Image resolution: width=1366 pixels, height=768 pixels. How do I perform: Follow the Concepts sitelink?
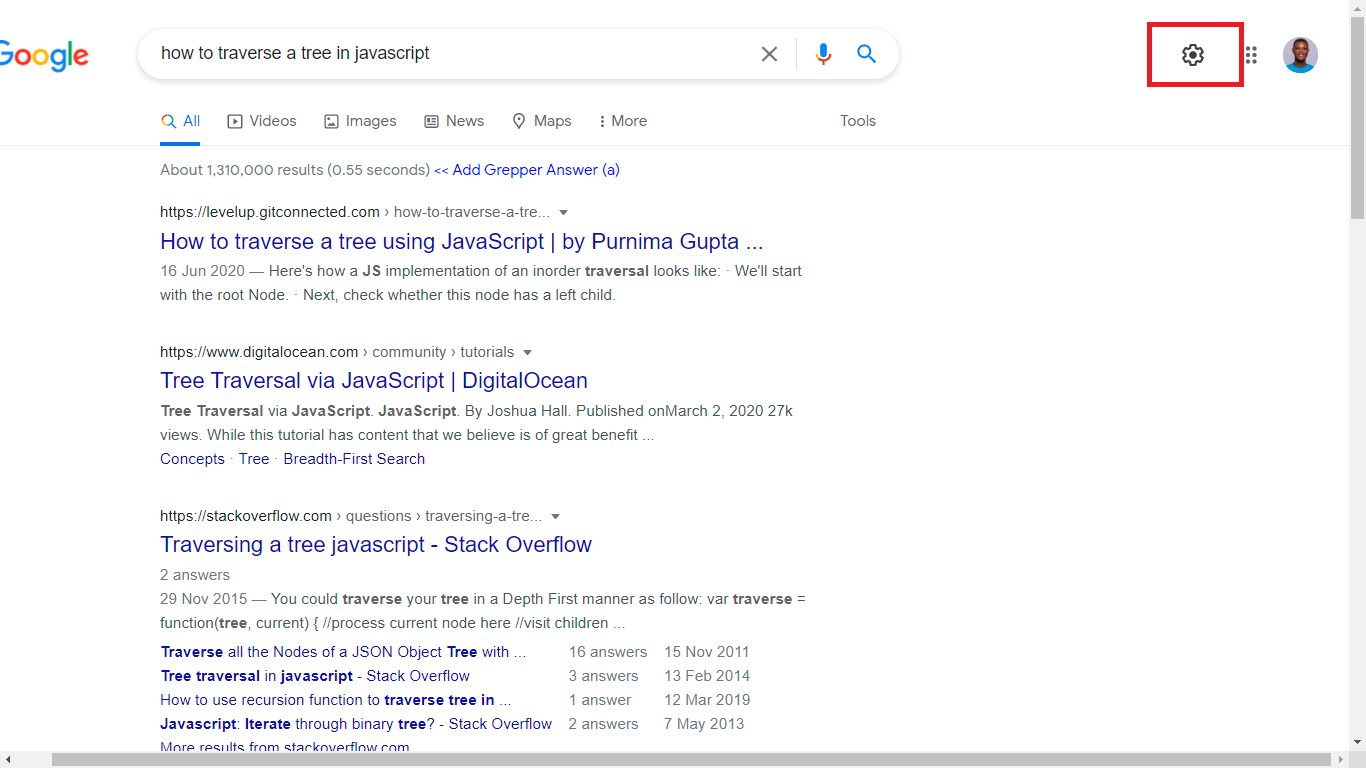pos(192,459)
